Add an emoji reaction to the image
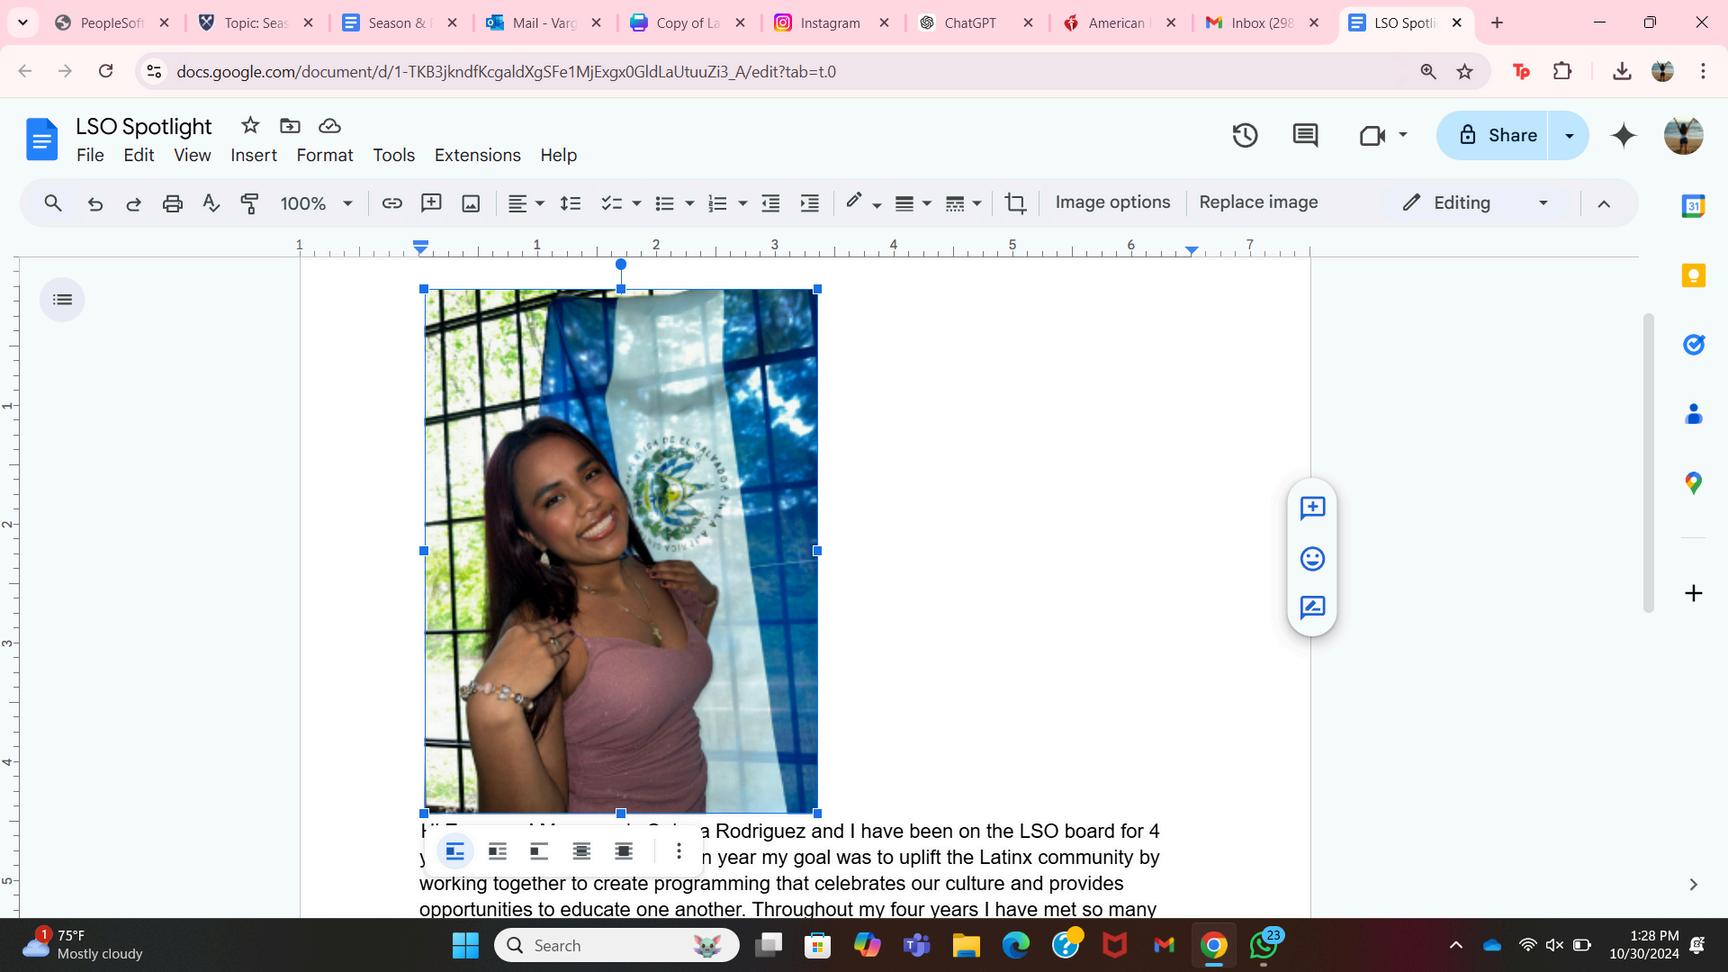 coord(1312,558)
